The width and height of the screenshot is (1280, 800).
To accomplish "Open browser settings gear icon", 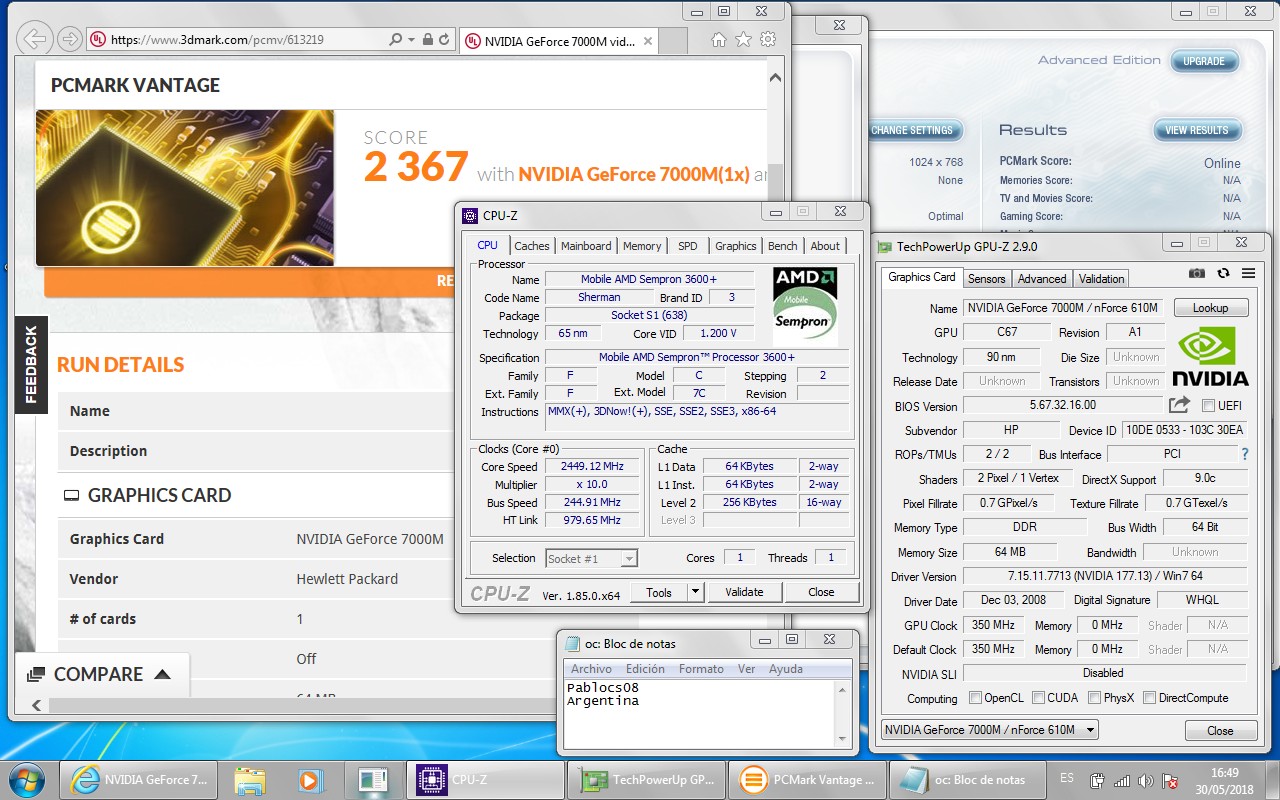I will pos(768,40).
